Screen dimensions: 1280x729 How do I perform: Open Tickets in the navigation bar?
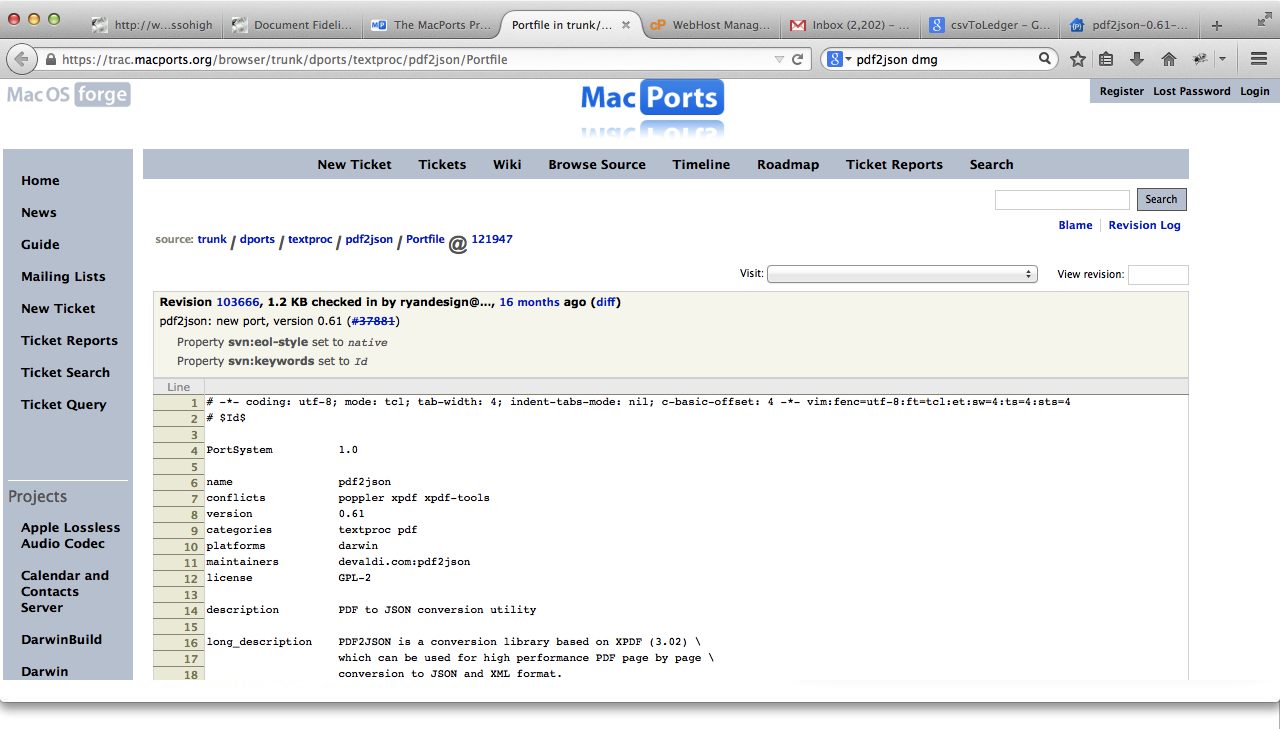point(442,164)
